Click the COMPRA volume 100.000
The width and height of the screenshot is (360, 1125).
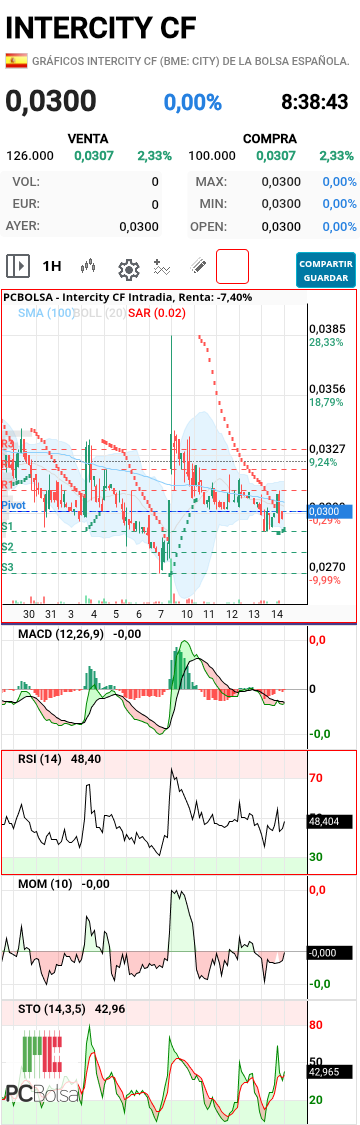[x=212, y=155]
